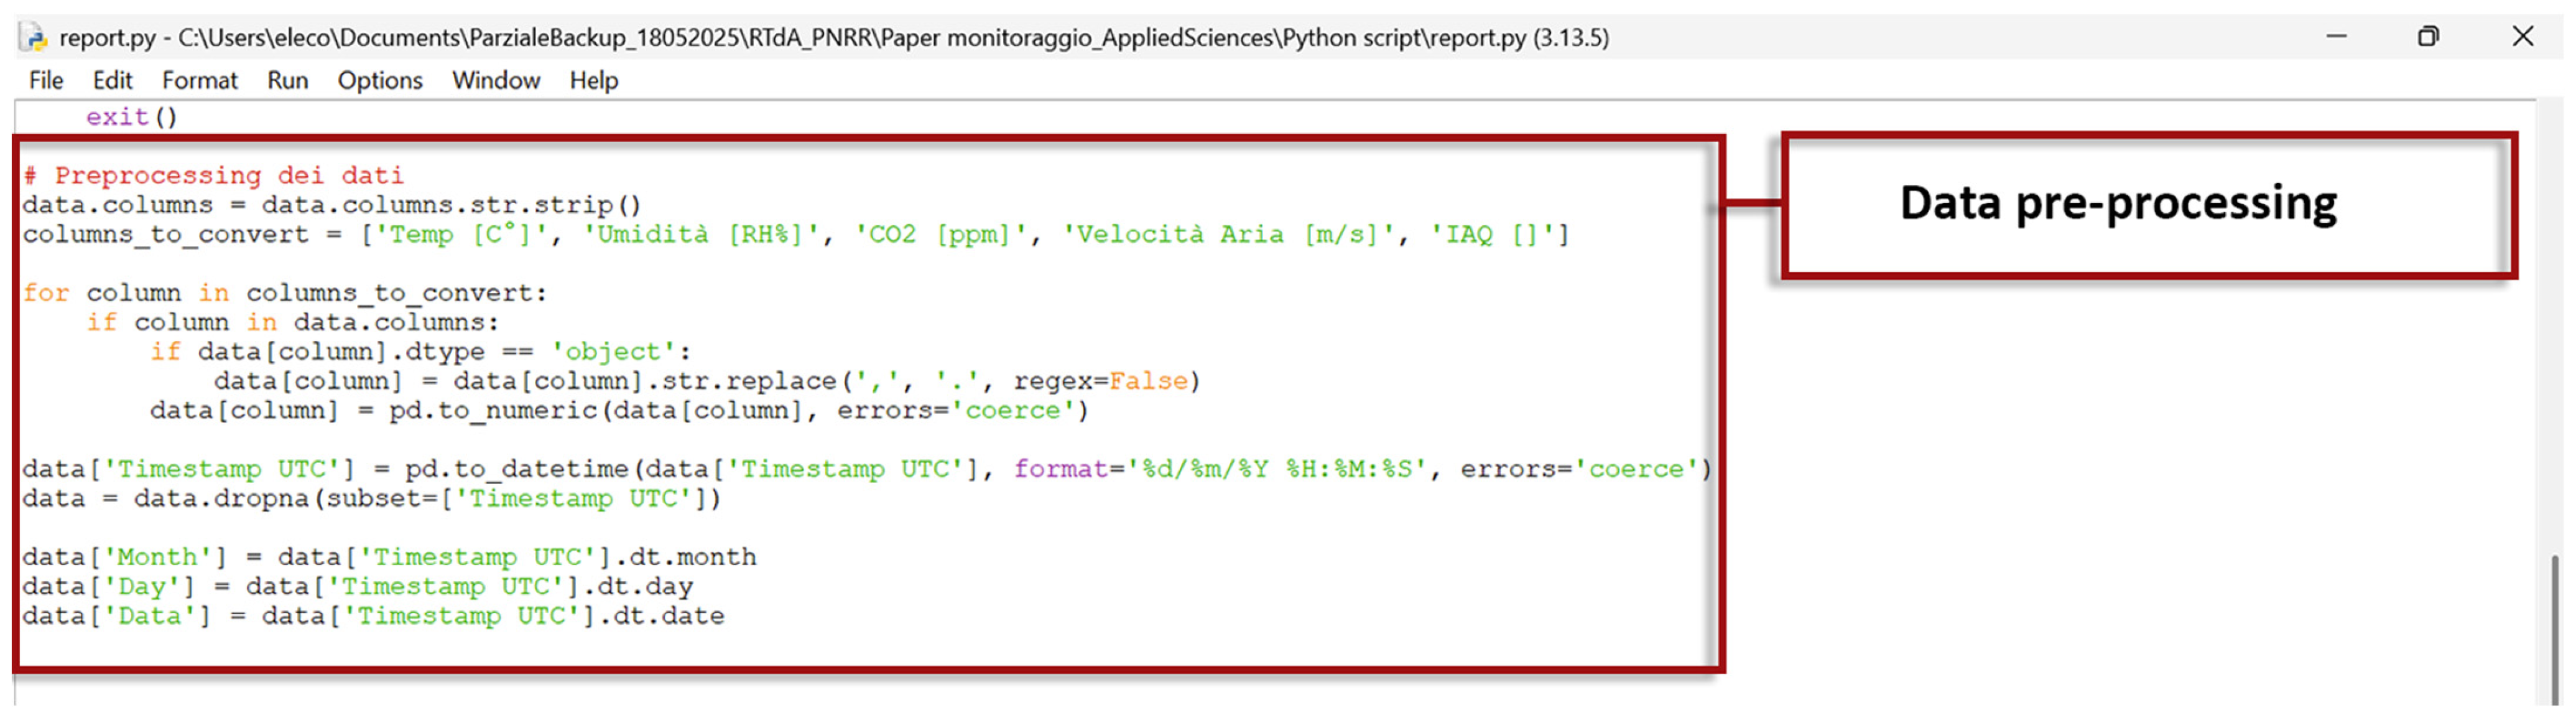Close the report.py editor window
The width and height of the screenshot is (2576, 720).
point(2523,37)
